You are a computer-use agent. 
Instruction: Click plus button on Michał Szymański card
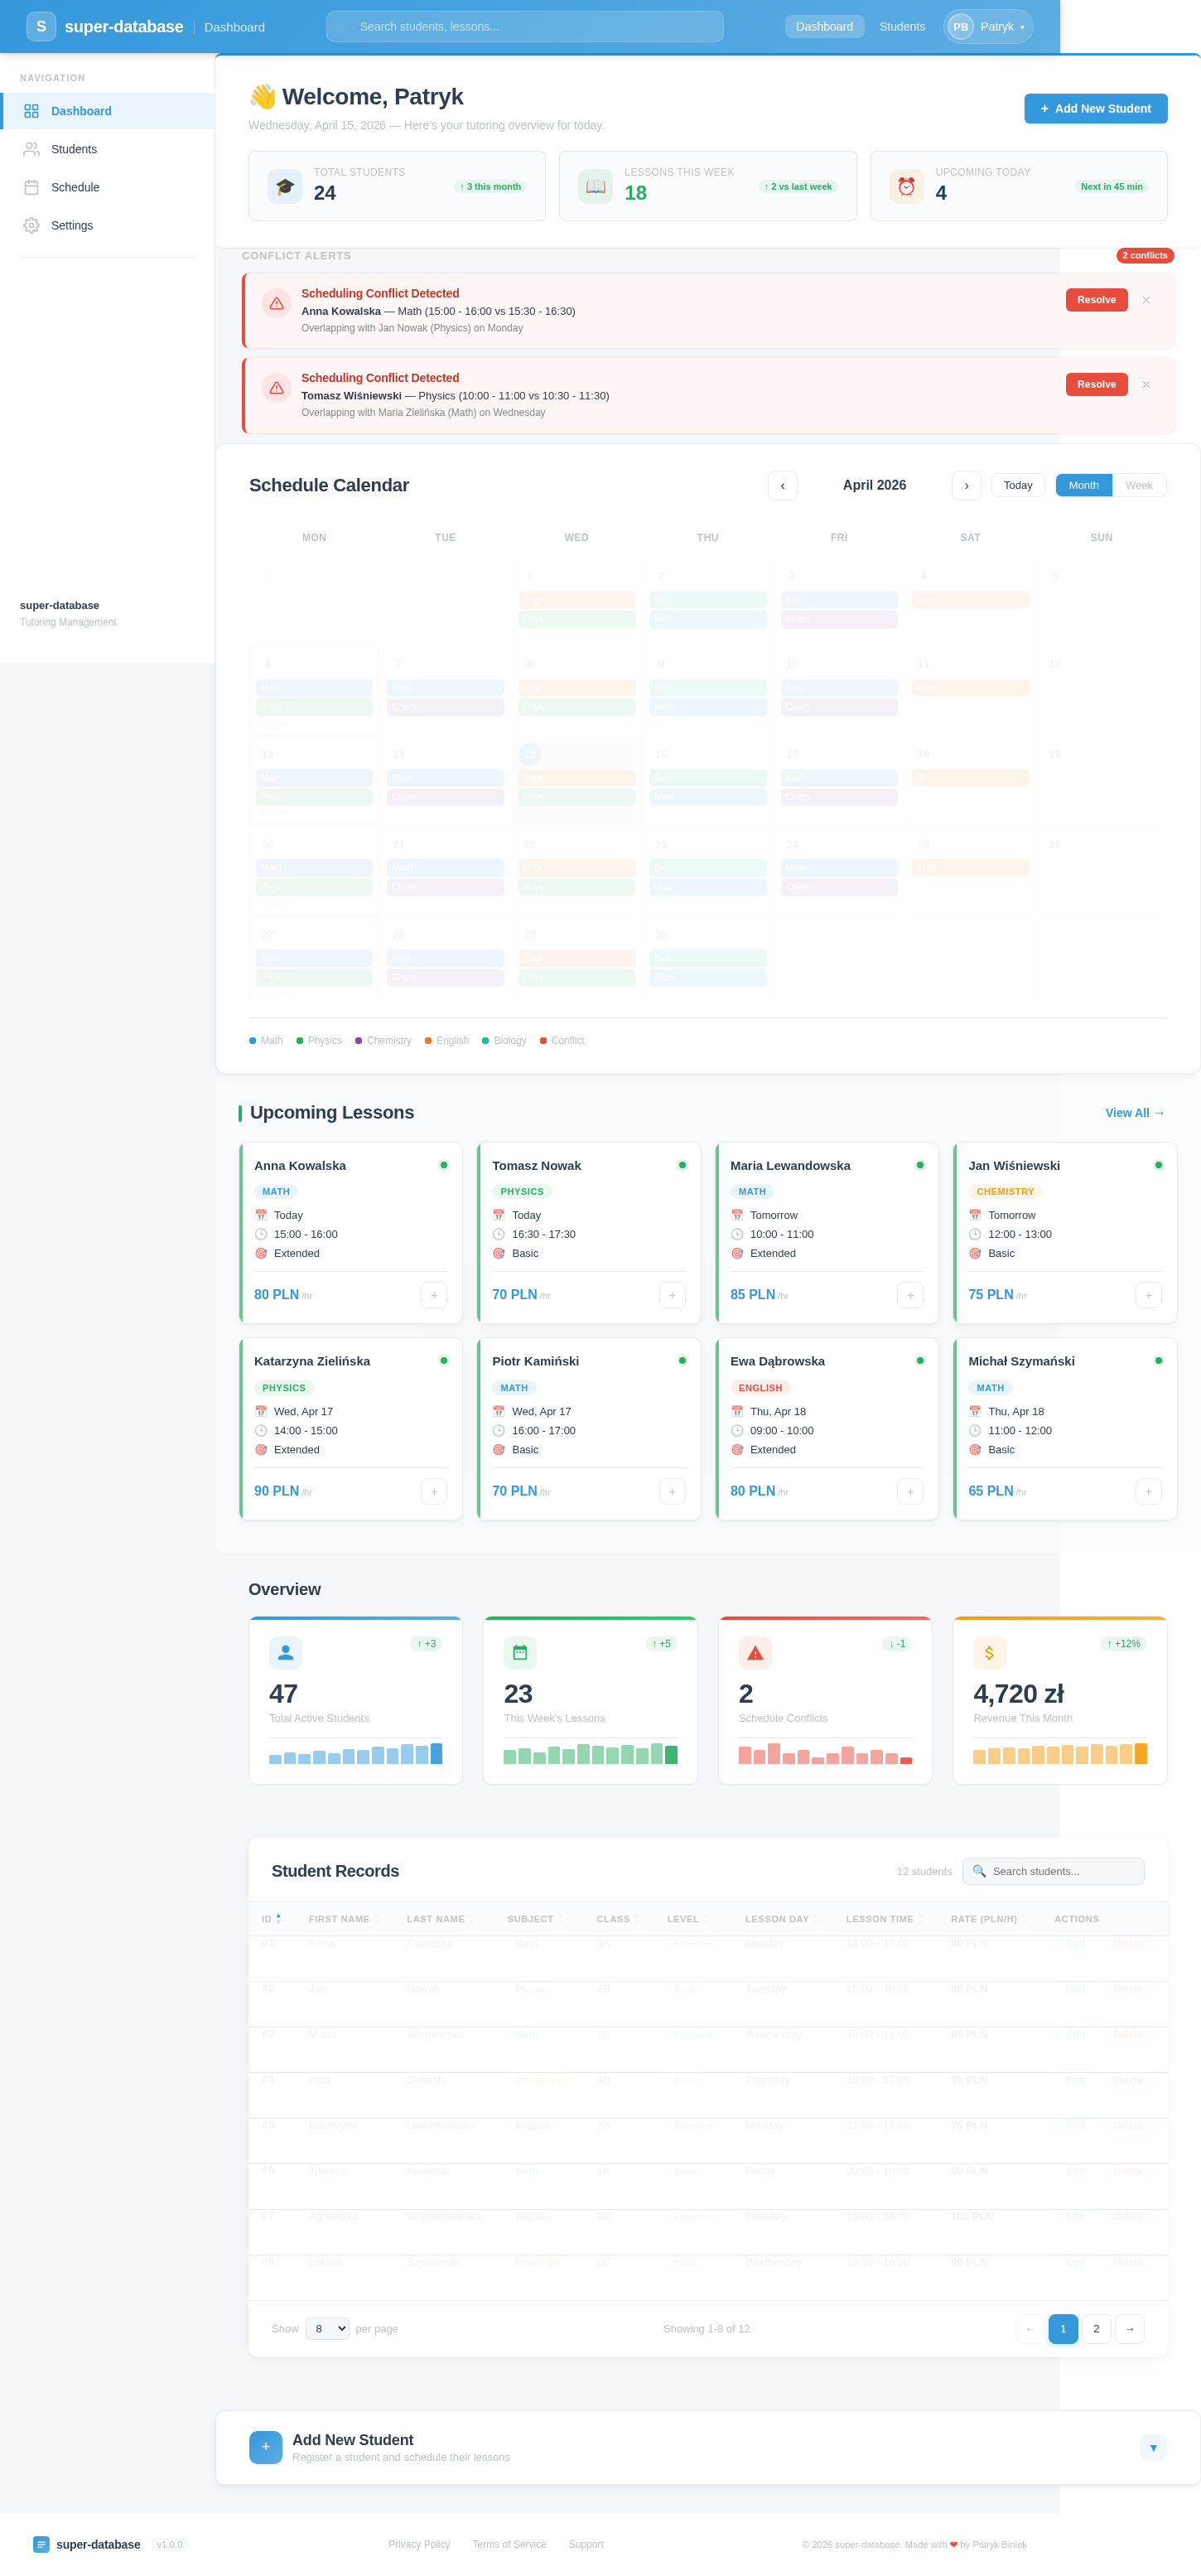point(1148,1491)
